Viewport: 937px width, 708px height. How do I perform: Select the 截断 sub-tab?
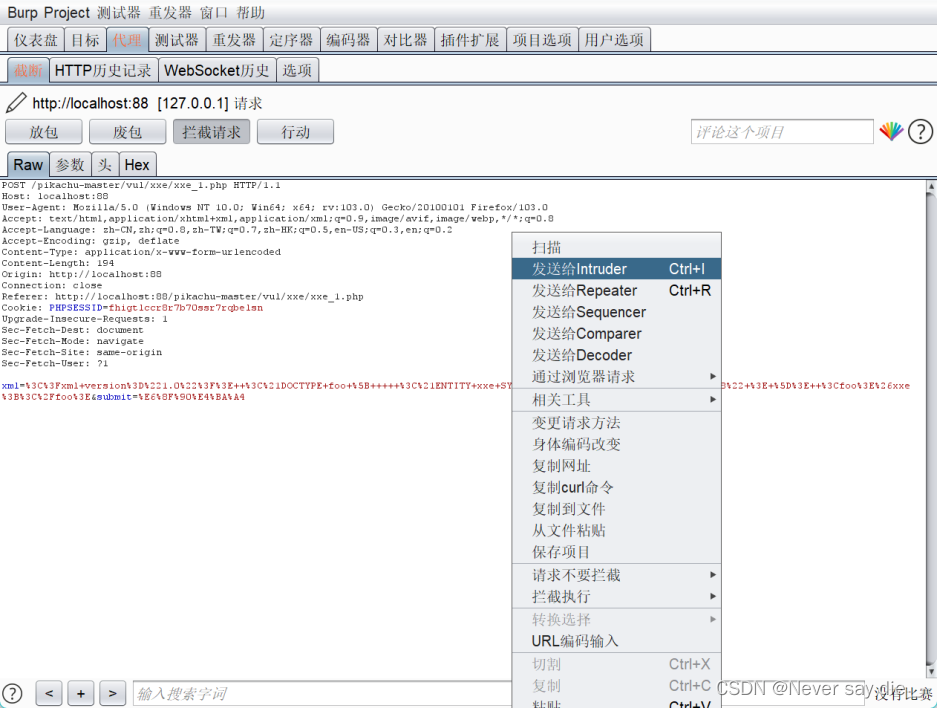tap(28, 71)
